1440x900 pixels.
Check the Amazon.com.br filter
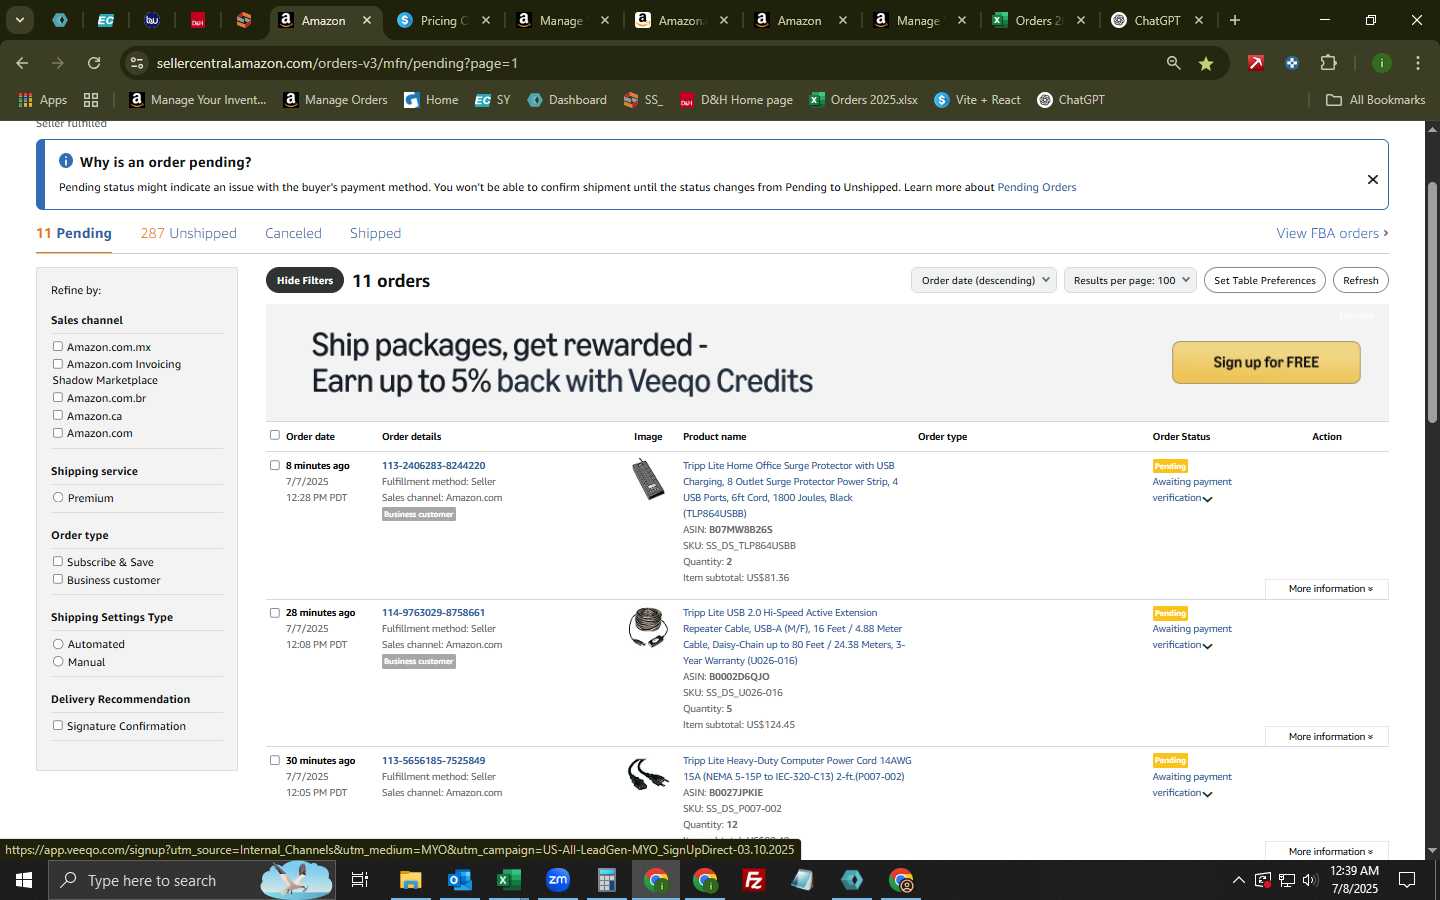[58, 397]
